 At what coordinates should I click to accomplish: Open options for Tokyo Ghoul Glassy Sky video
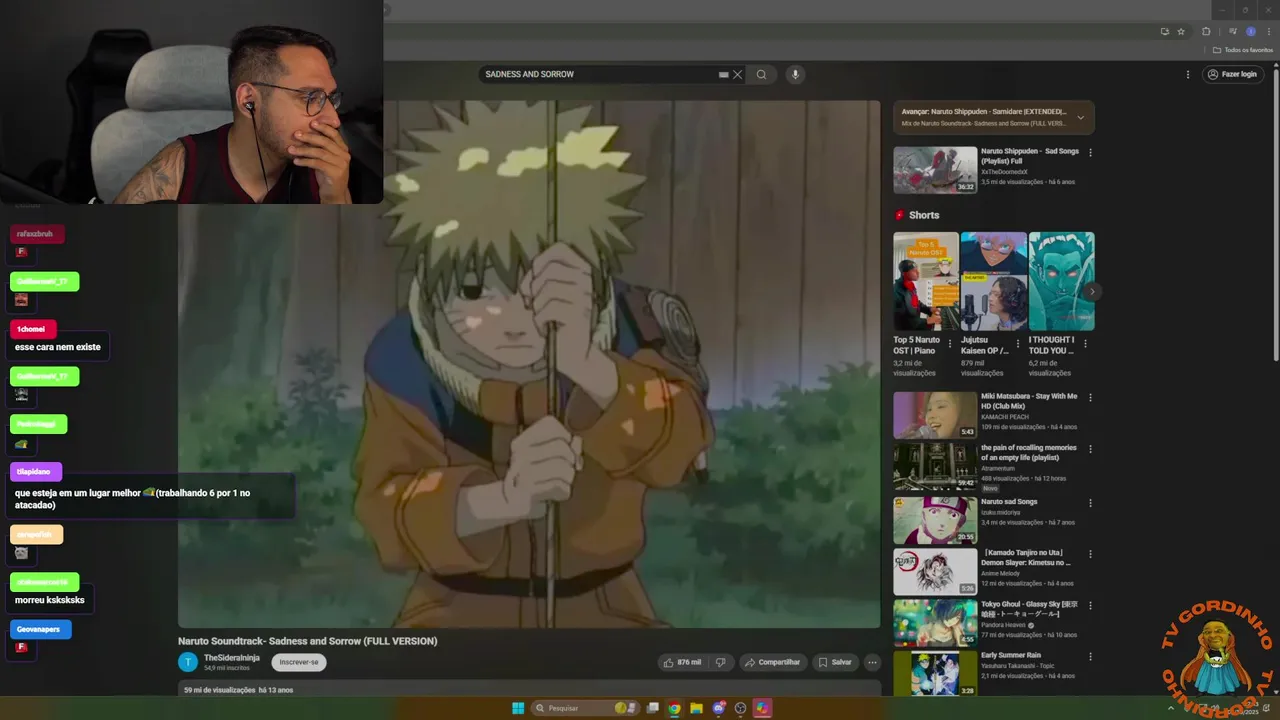pyautogui.click(x=1090, y=605)
